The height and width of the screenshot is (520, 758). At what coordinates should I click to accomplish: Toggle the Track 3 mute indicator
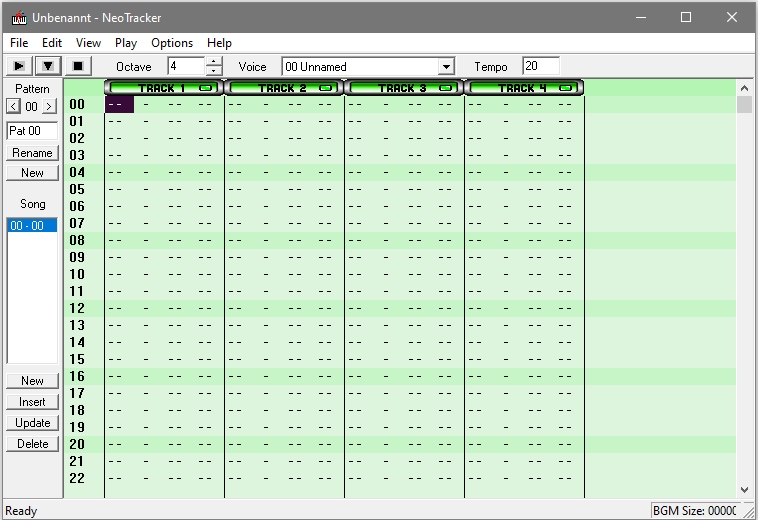click(446, 88)
